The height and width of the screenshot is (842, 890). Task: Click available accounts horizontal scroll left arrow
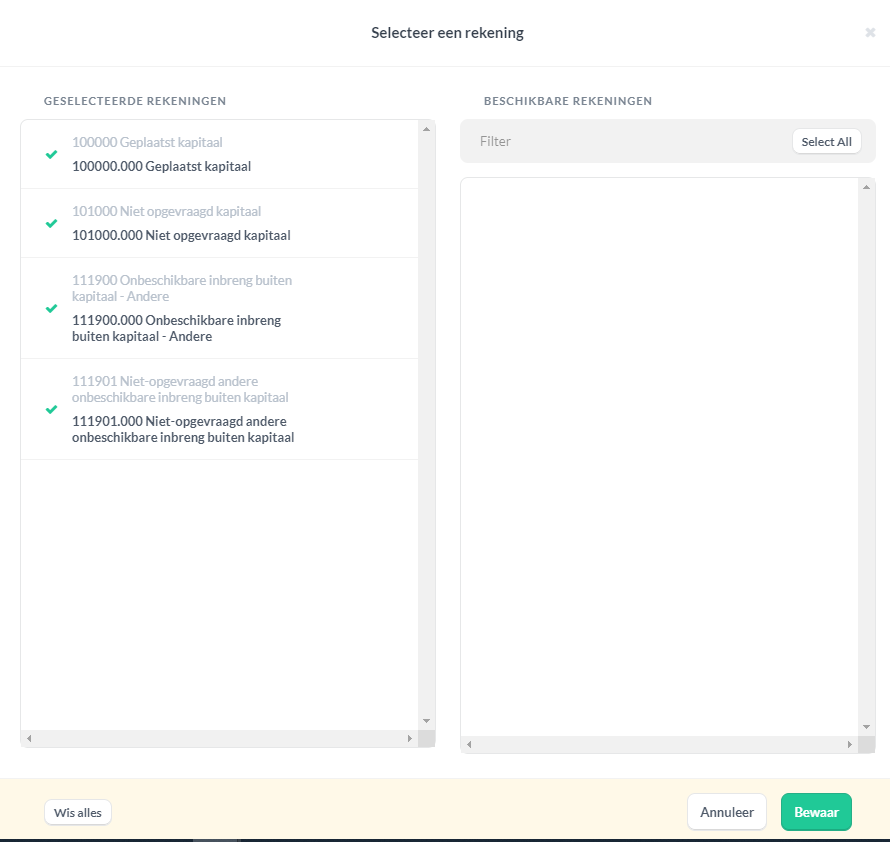coord(469,744)
